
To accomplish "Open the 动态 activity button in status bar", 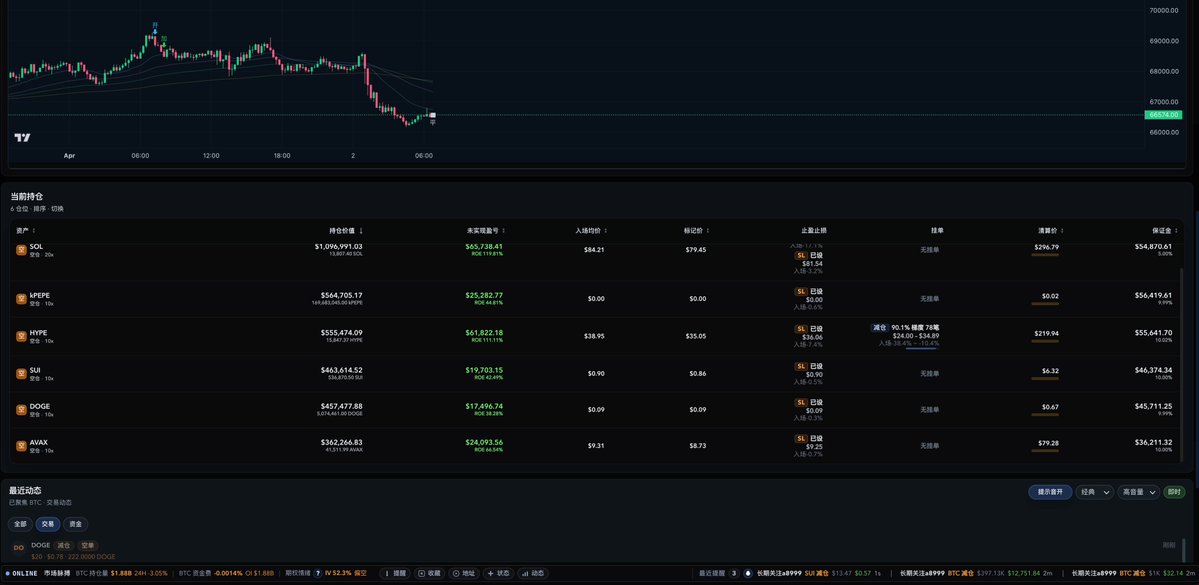I will click(x=533, y=574).
